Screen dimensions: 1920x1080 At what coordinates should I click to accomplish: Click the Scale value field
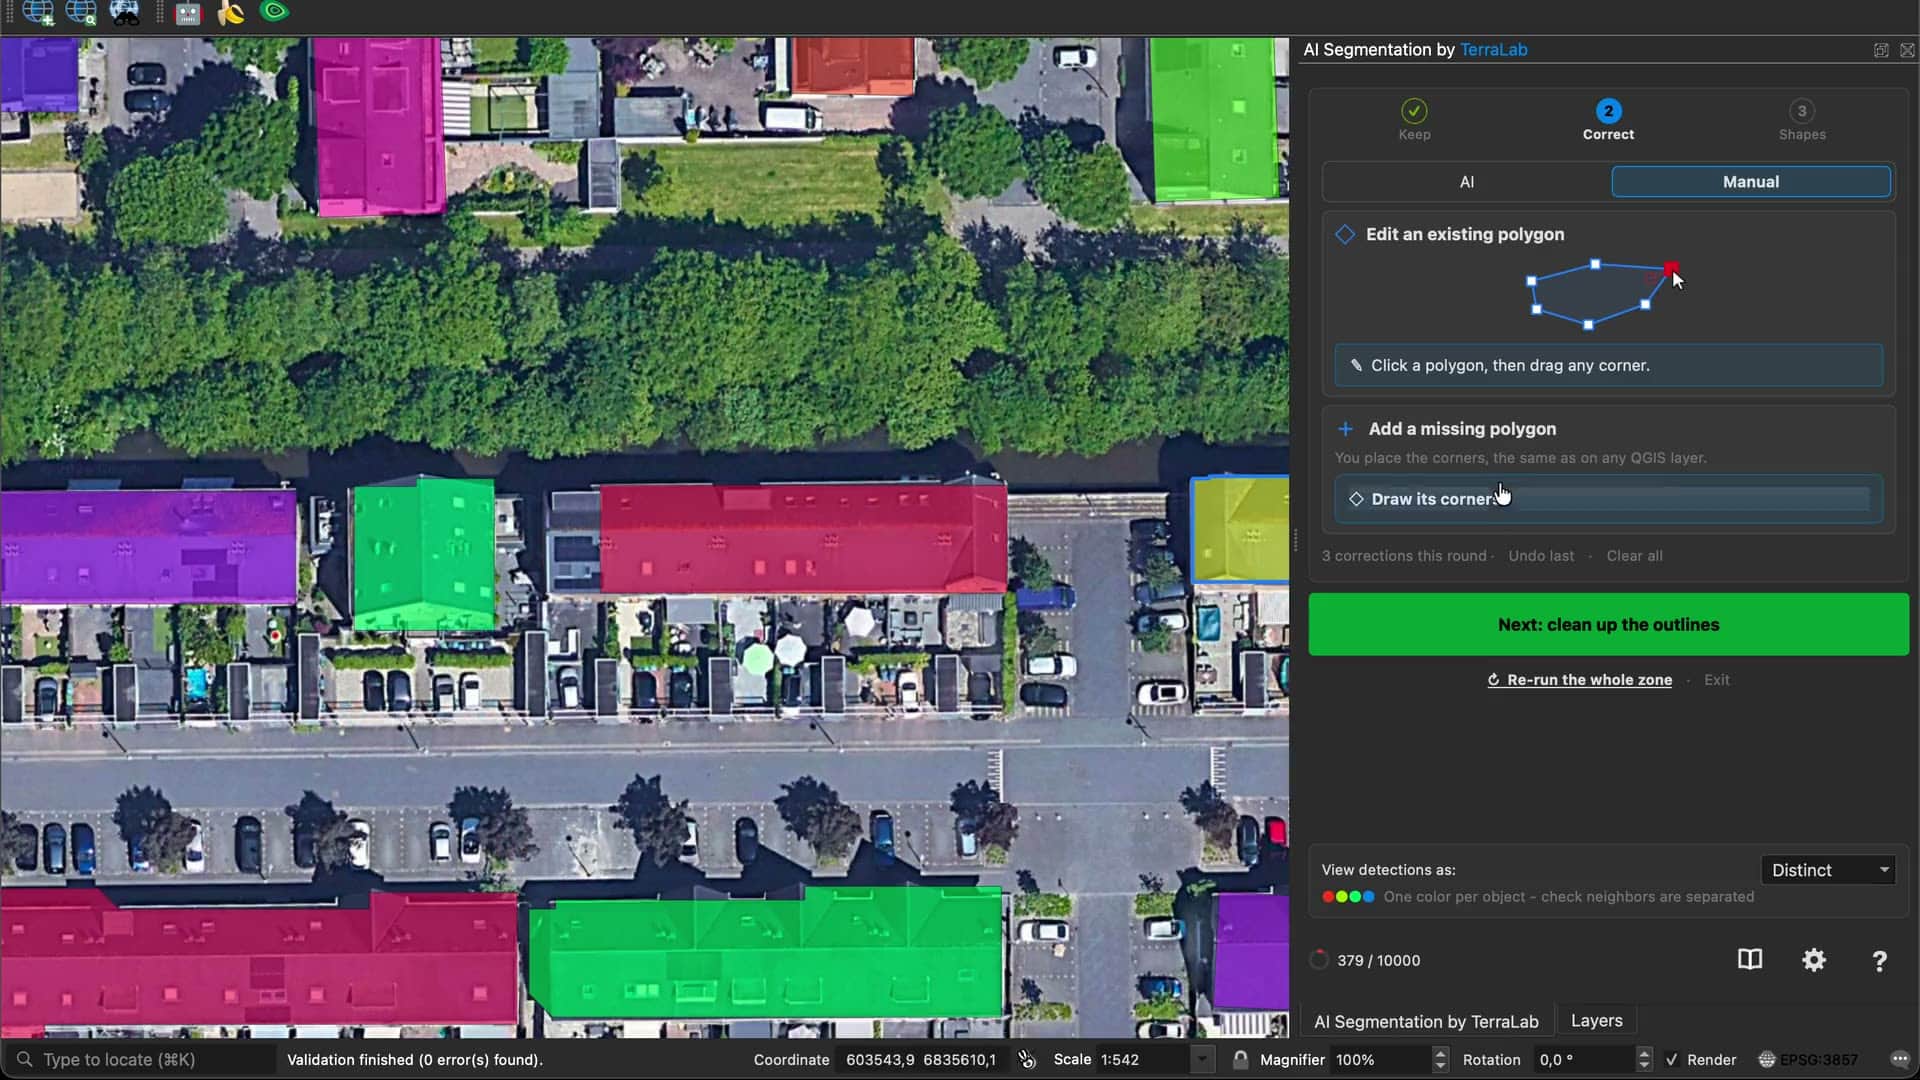[1142, 1060]
